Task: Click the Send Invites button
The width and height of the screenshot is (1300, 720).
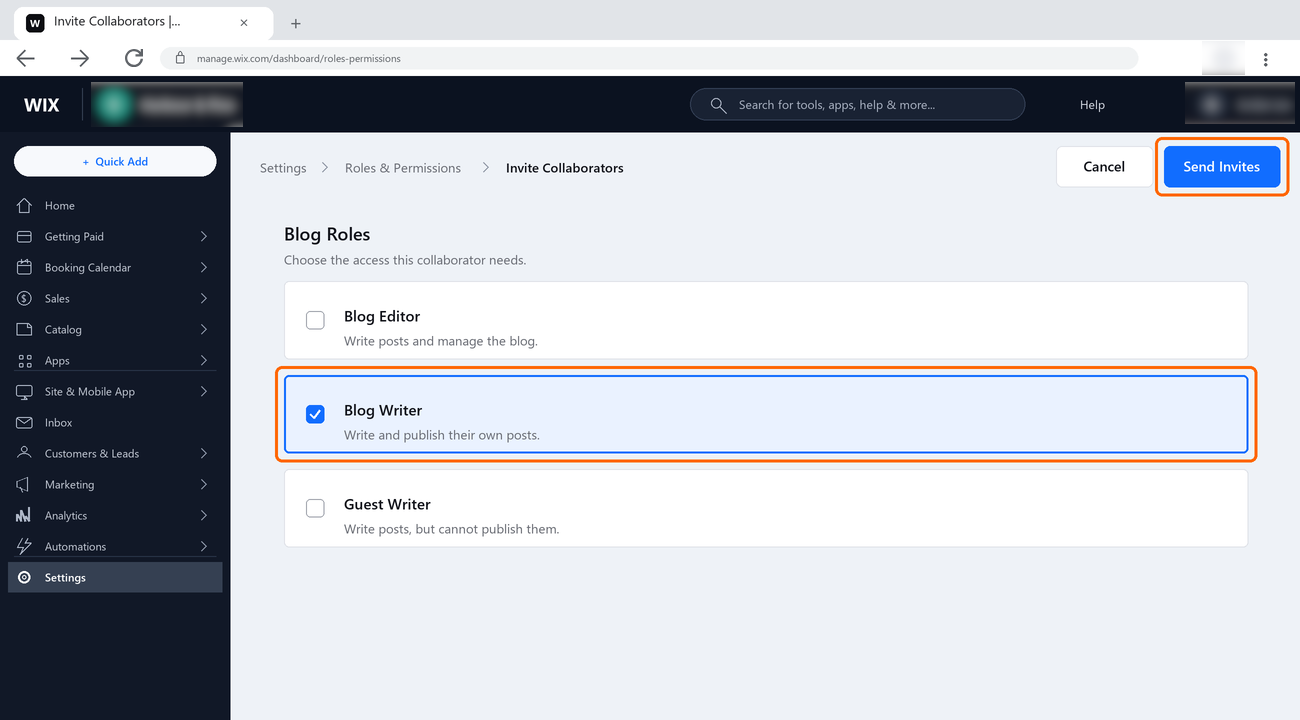Action: pyautogui.click(x=1222, y=167)
